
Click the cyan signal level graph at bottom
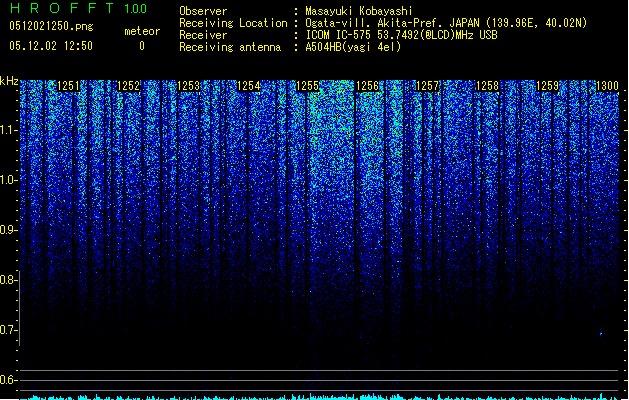pyautogui.click(x=319, y=397)
